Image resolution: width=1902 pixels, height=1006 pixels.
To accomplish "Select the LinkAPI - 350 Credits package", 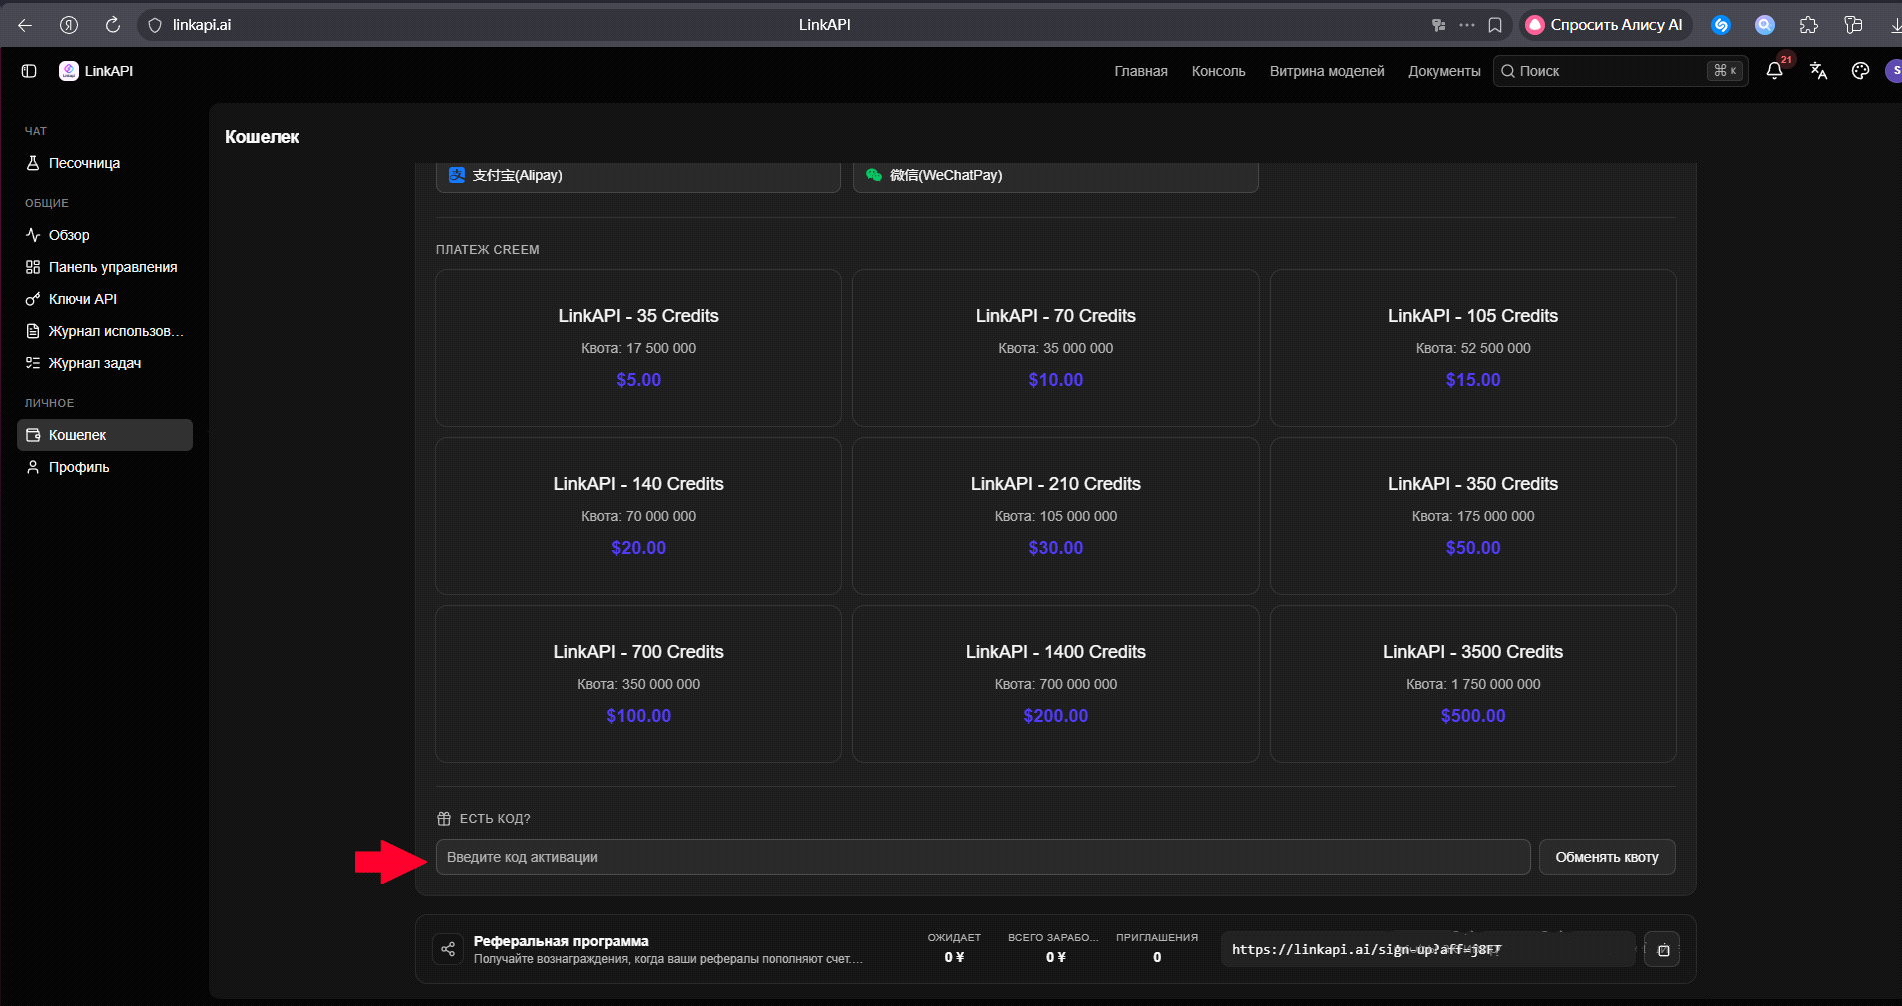I will 1473,516.
